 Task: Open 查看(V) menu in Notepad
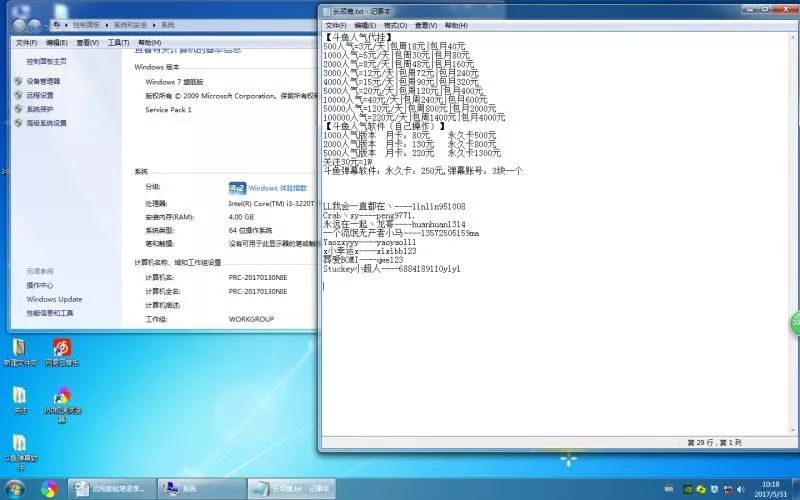coord(426,26)
